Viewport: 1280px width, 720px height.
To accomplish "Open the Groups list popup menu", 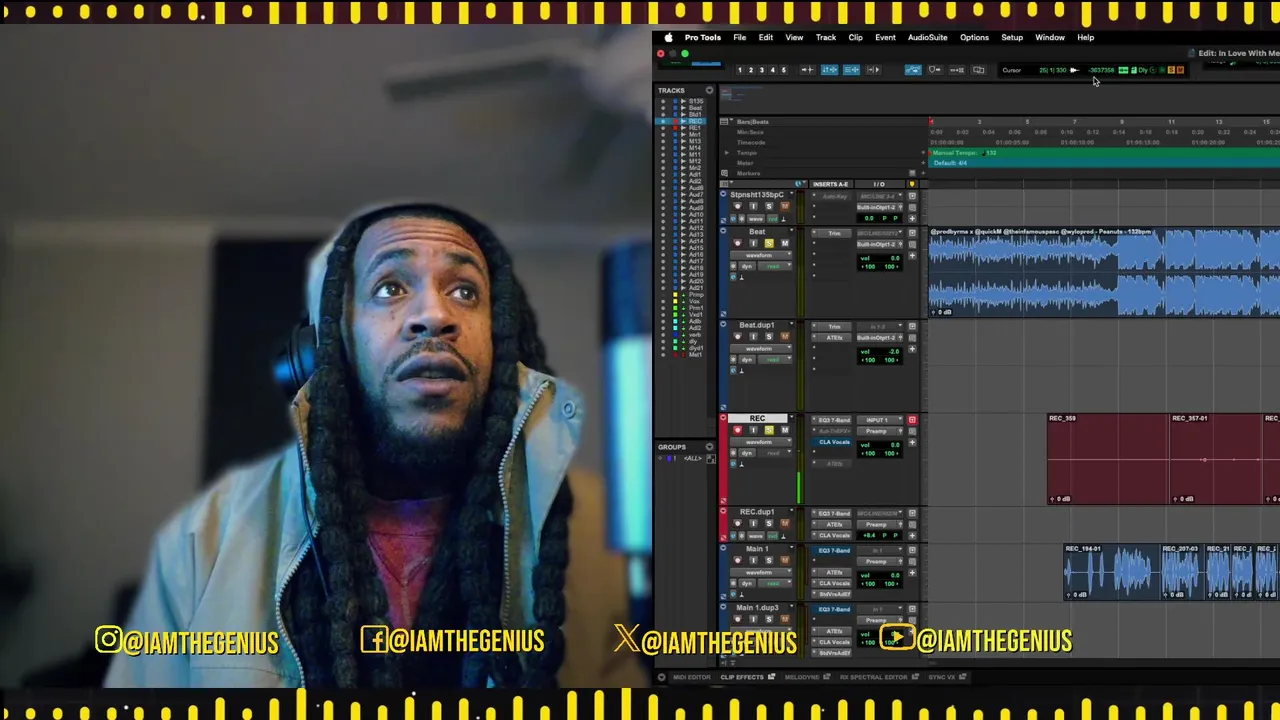I will 709,447.
